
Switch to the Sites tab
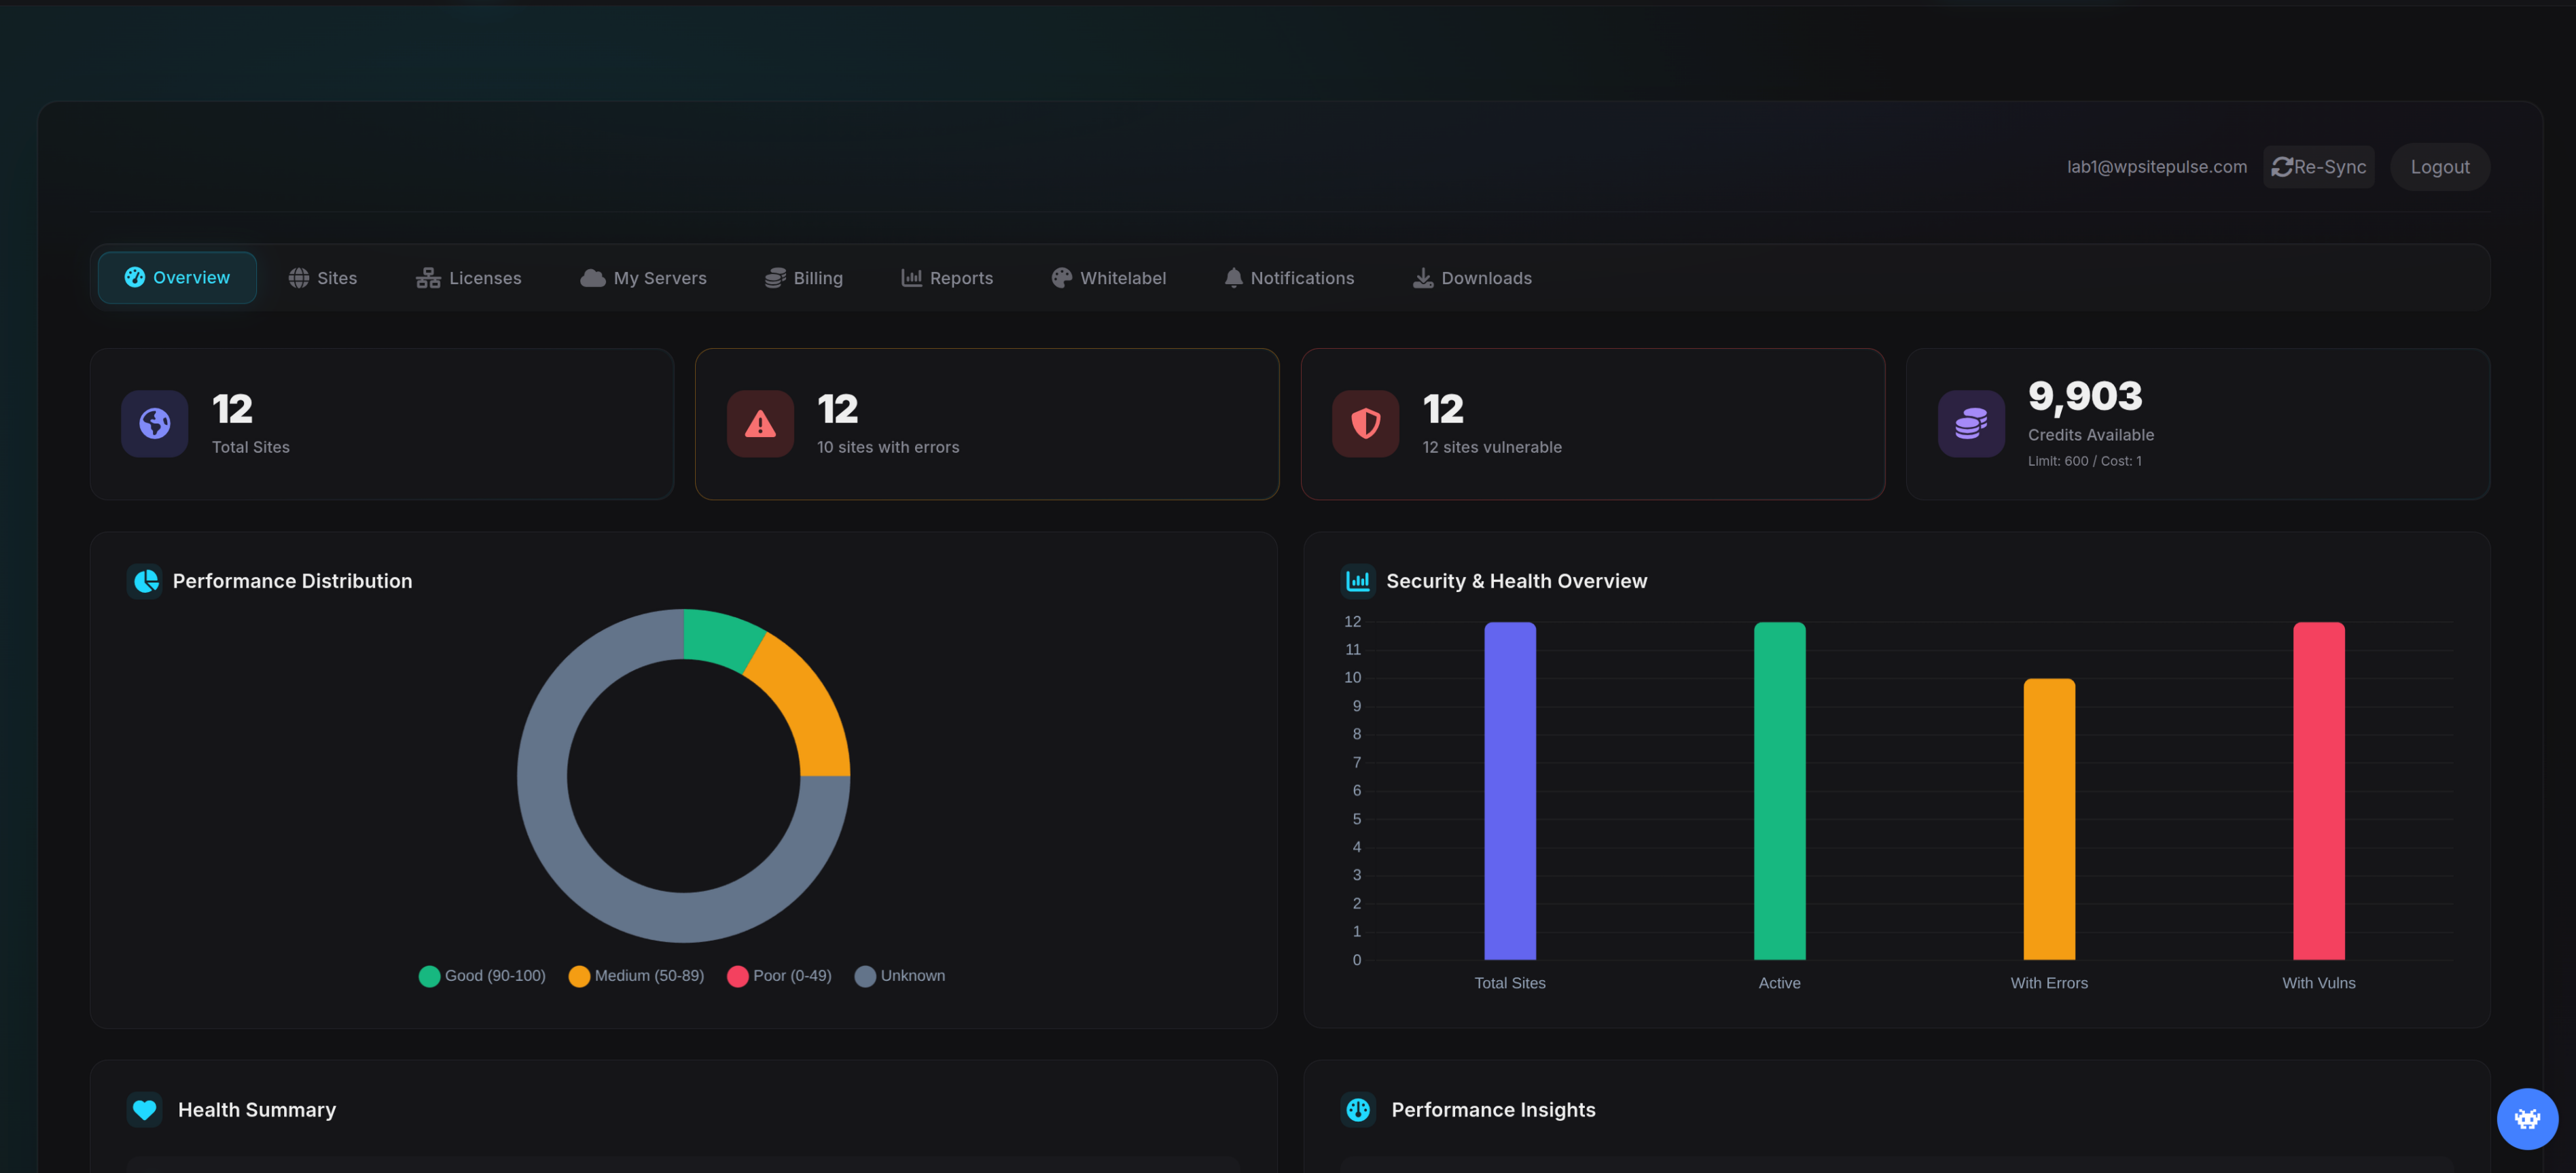[x=322, y=278]
